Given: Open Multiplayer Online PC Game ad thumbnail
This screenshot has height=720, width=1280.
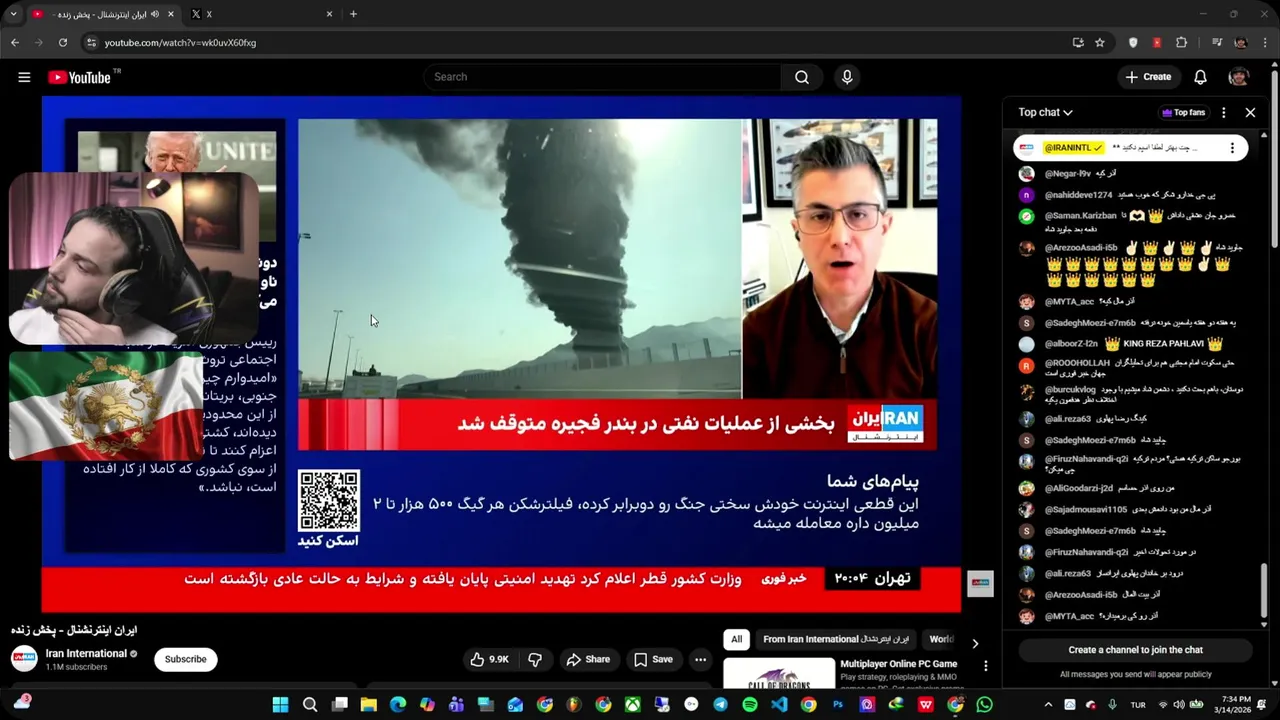Looking at the screenshot, I should [779, 673].
